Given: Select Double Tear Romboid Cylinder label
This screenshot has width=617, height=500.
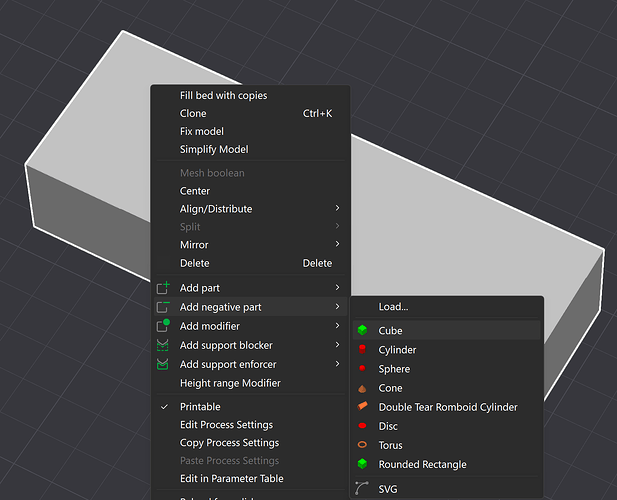Looking at the screenshot, I should pos(448,407).
